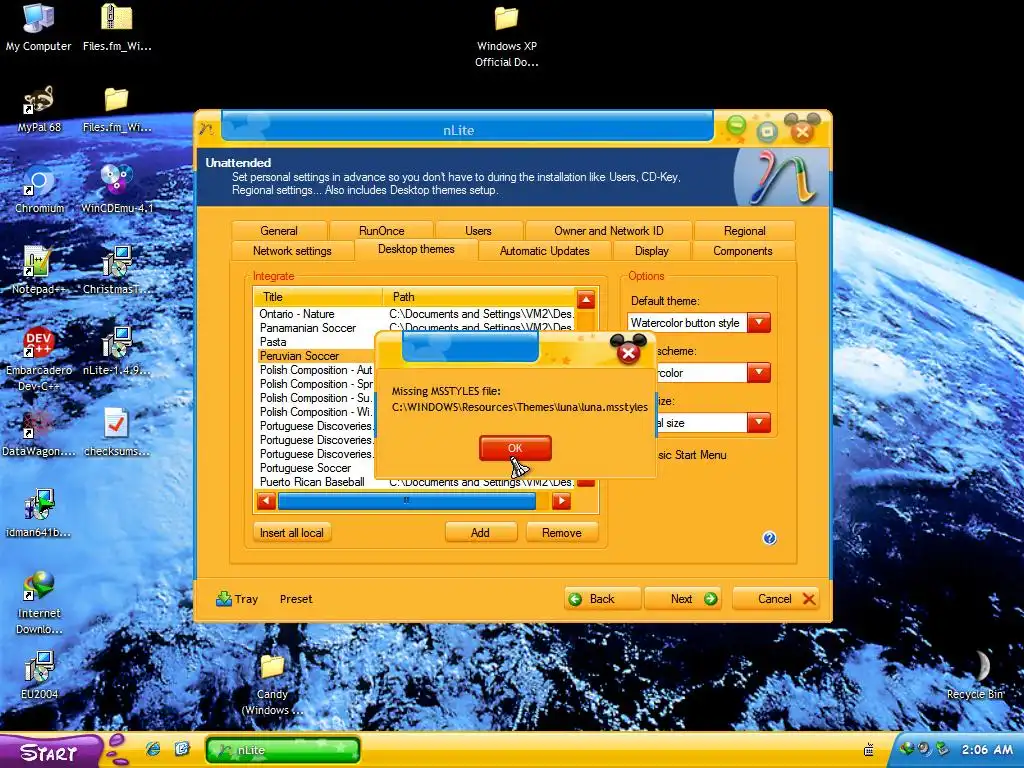Image resolution: width=1024 pixels, height=768 pixels.
Task: Click the theme list horizontal scrollbar thumb
Action: (x=406, y=501)
